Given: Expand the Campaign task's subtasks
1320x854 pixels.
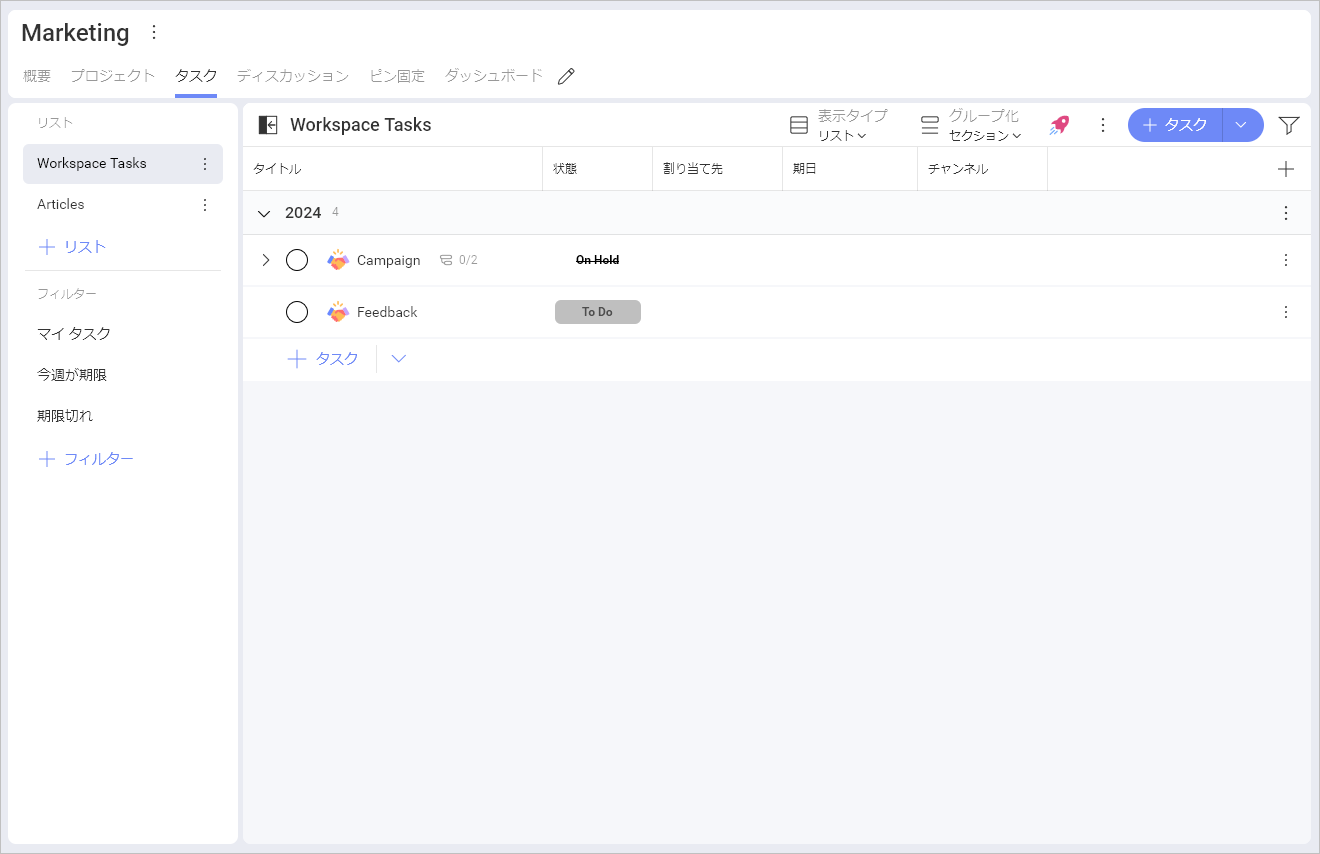Looking at the screenshot, I should coord(265,260).
